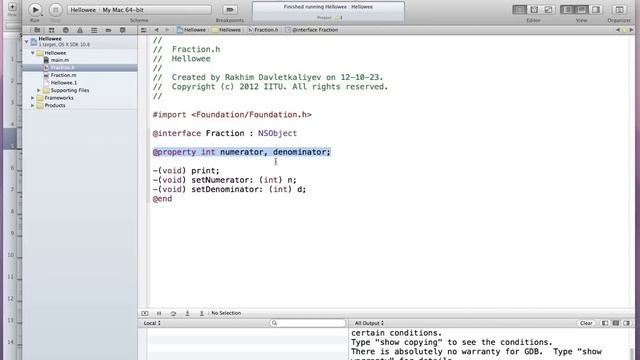Show the Symbol navigator

point(51,30)
